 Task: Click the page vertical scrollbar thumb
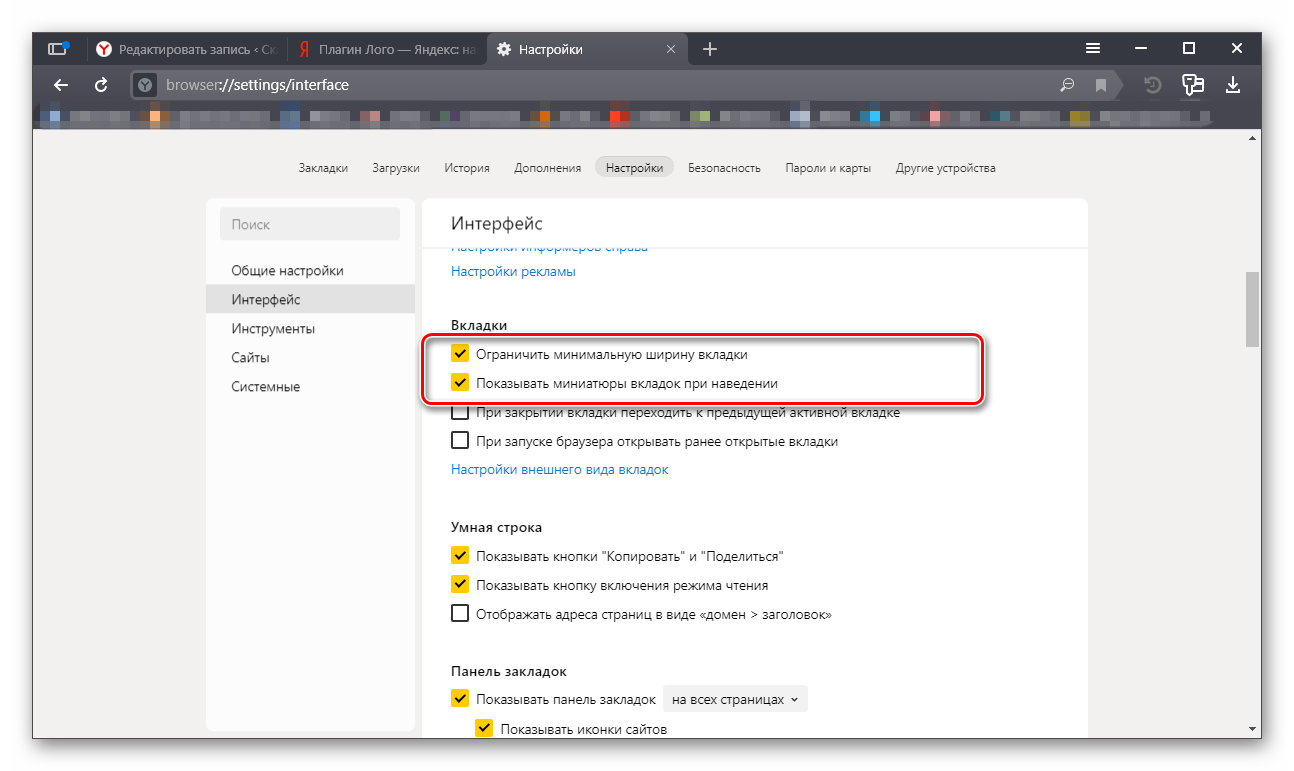[x=1252, y=309]
